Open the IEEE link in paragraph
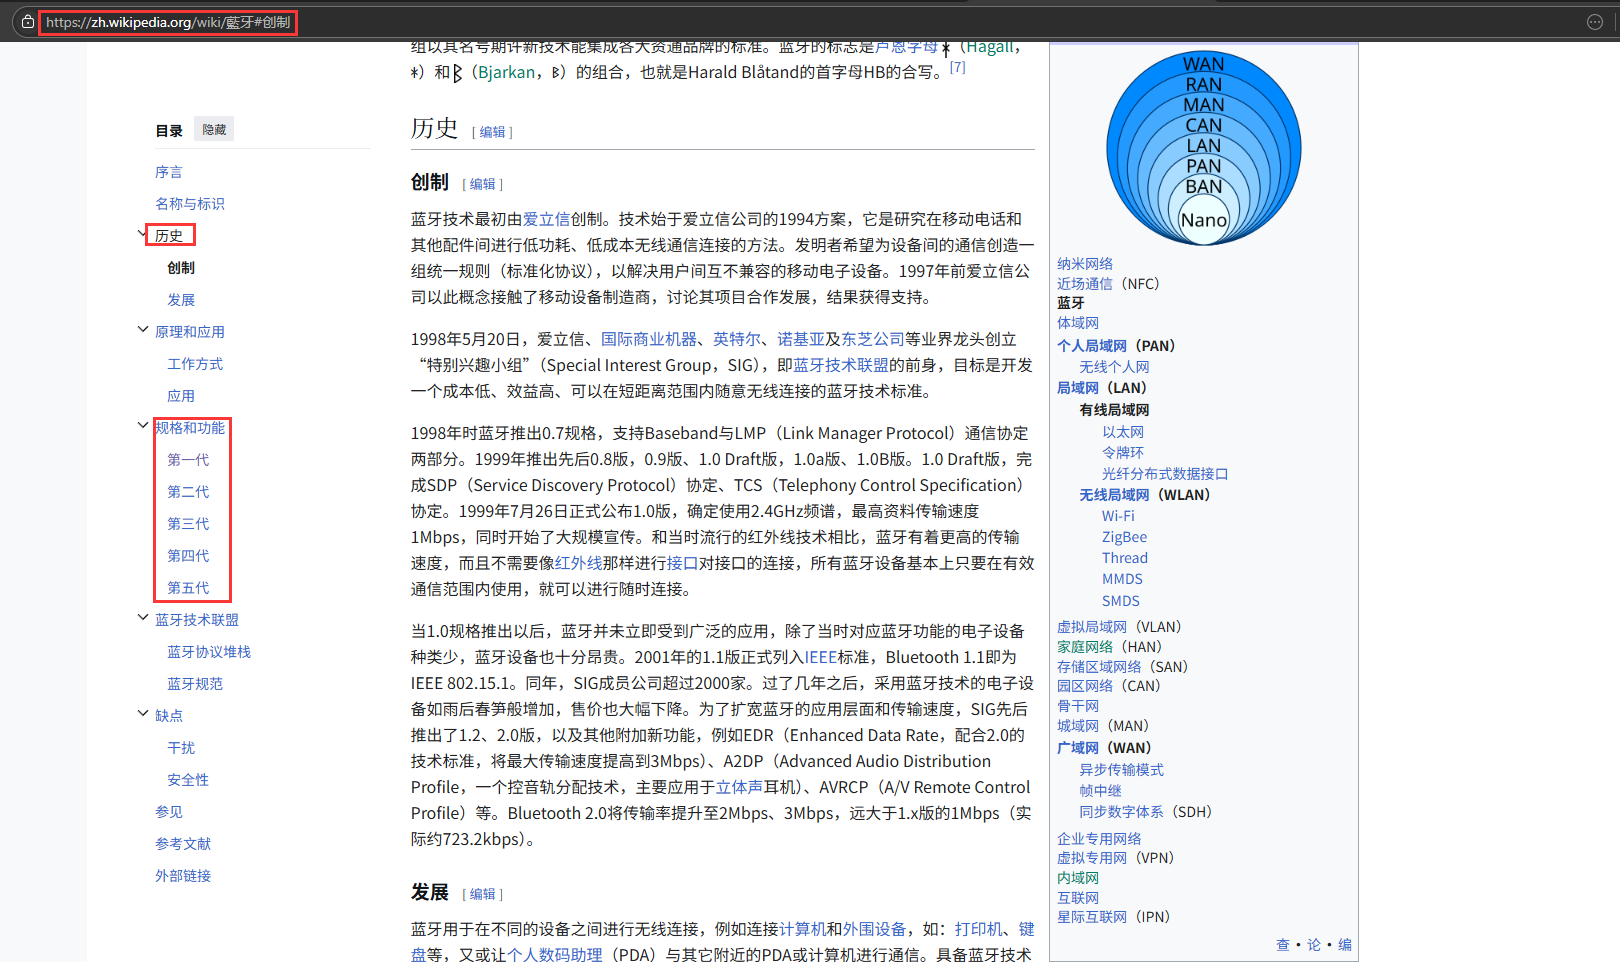 [x=821, y=657]
